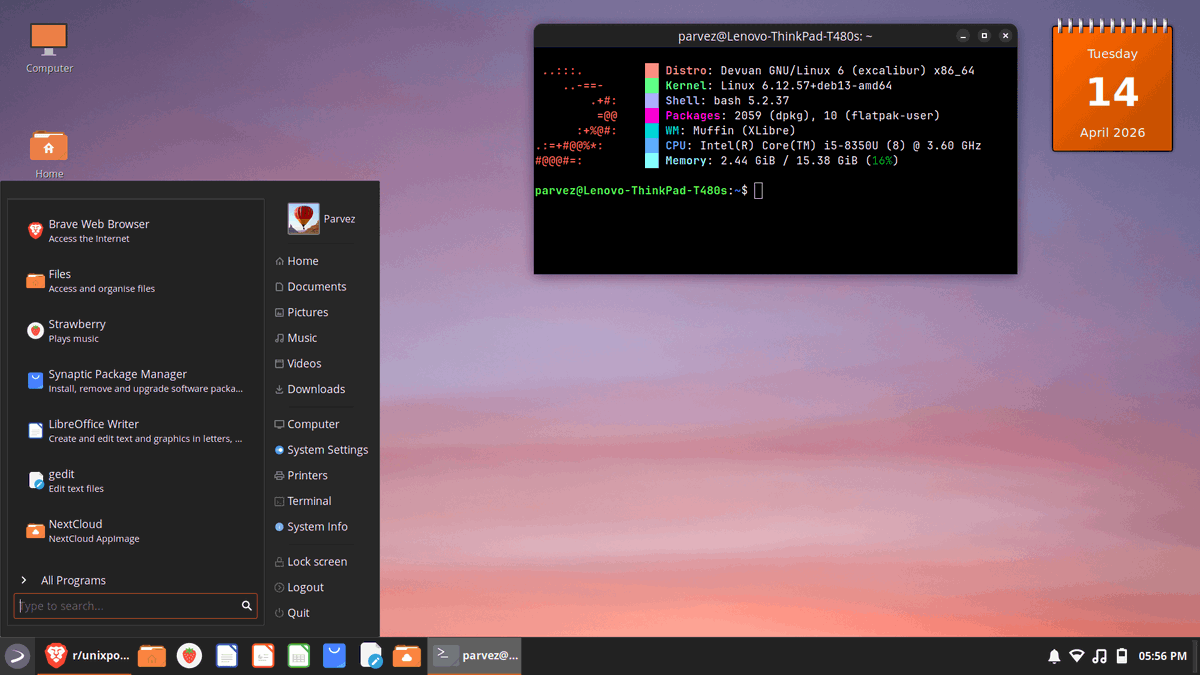Image resolution: width=1200 pixels, height=675 pixels.
Task: Check the battery tray icon
Action: 1122,657
